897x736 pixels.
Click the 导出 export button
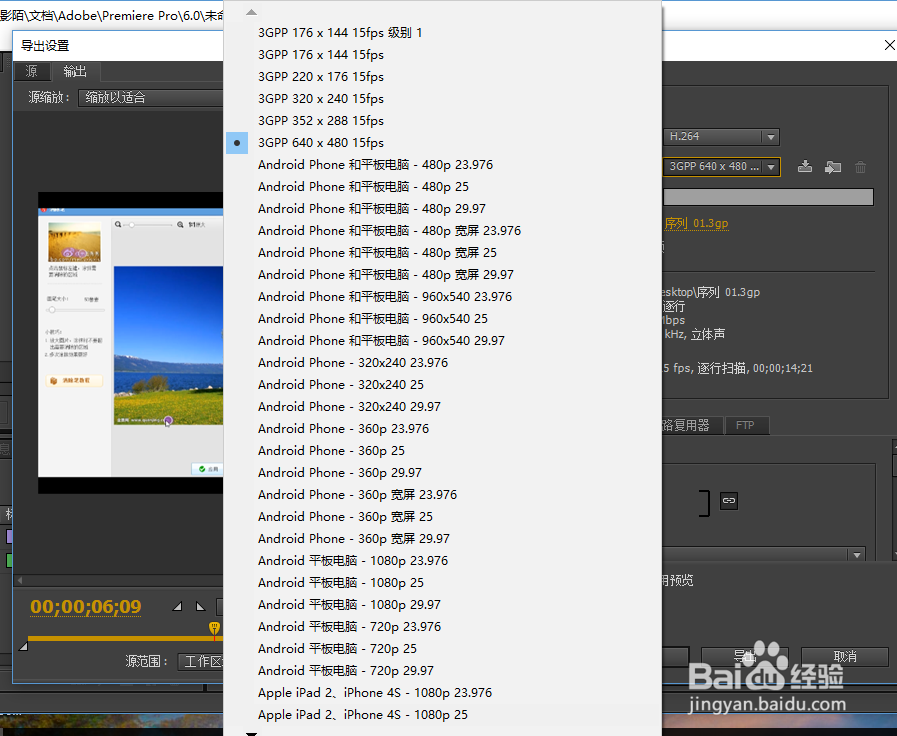(x=745, y=657)
